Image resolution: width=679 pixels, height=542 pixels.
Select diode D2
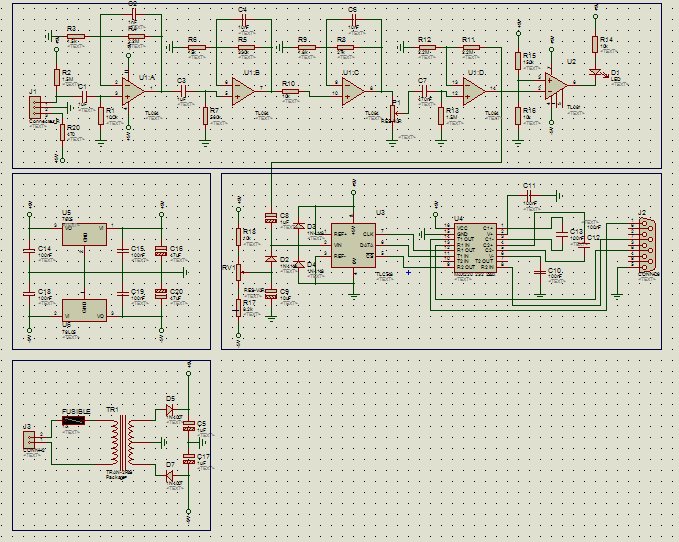[271, 259]
